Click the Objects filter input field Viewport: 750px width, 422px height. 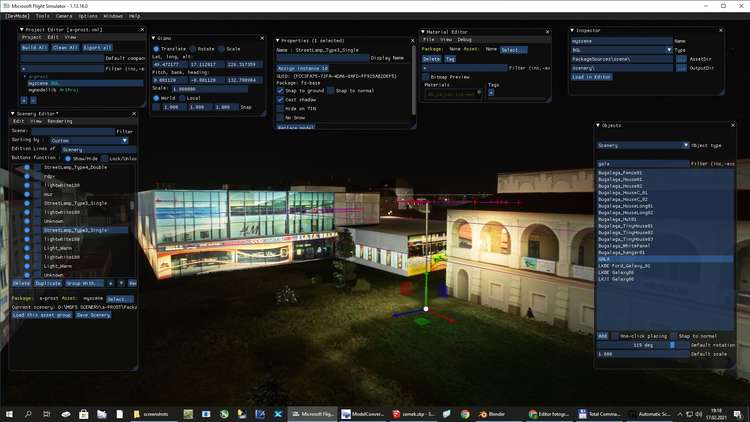coord(642,164)
